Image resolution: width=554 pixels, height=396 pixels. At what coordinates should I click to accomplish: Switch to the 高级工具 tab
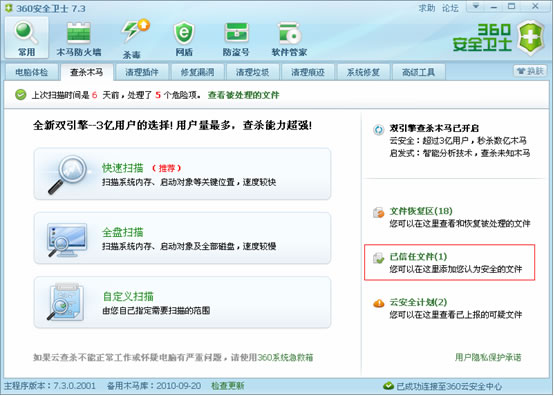(x=418, y=72)
